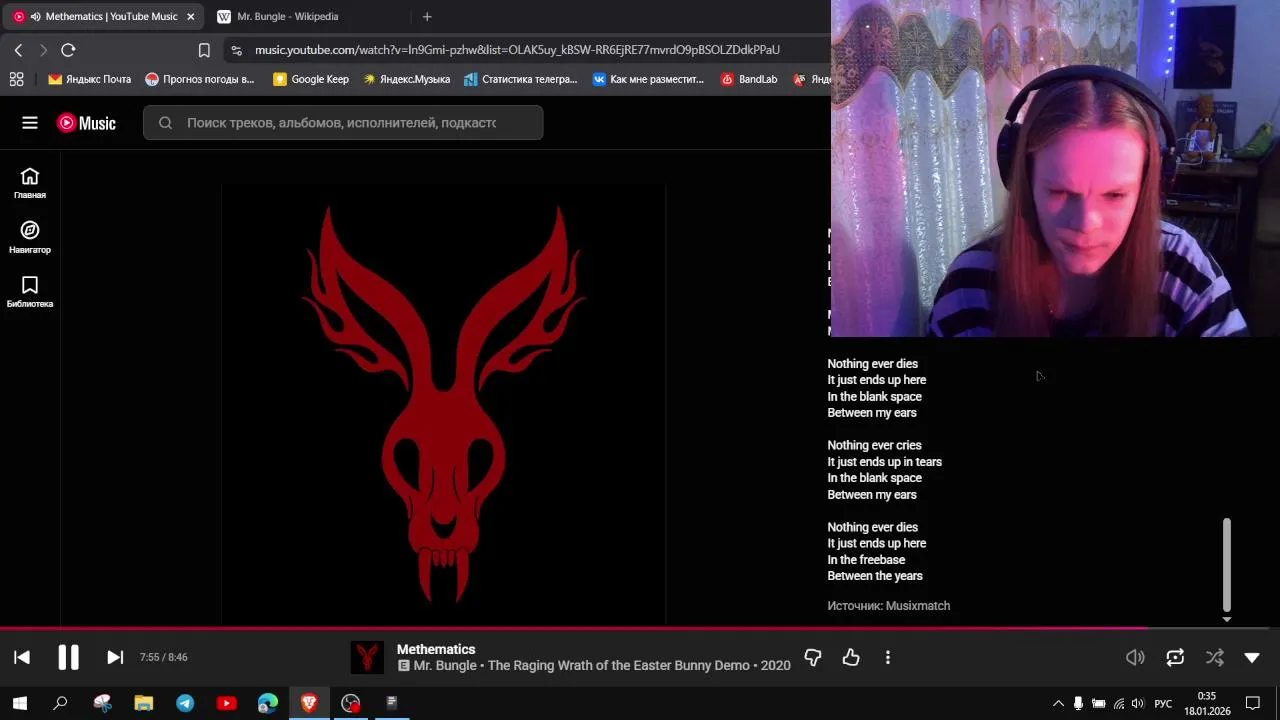Go back in browser history
The height and width of the screenshot is (720, 1280).
(18, 50)
